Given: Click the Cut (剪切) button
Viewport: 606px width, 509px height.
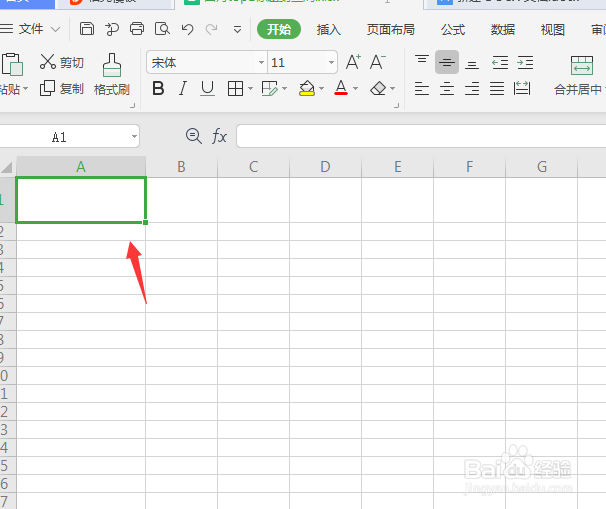Looking at the screenshot, I should 61,62.
